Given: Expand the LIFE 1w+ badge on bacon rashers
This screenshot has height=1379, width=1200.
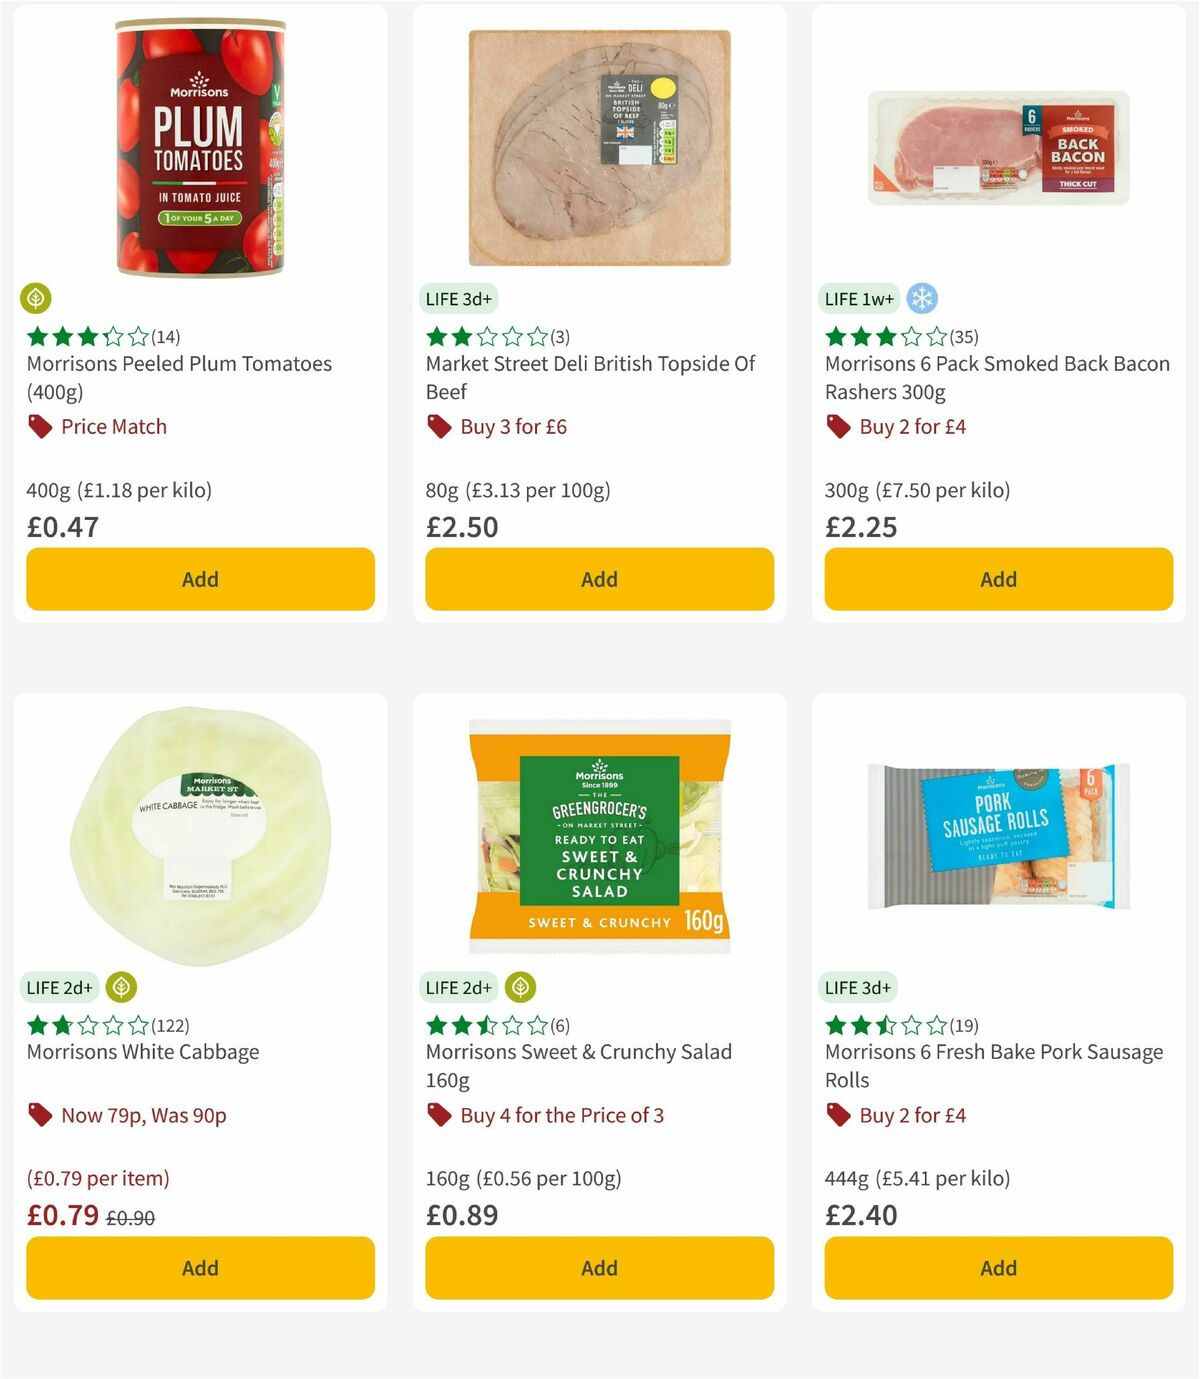Looking at the screenshot, I should point(858,298).
